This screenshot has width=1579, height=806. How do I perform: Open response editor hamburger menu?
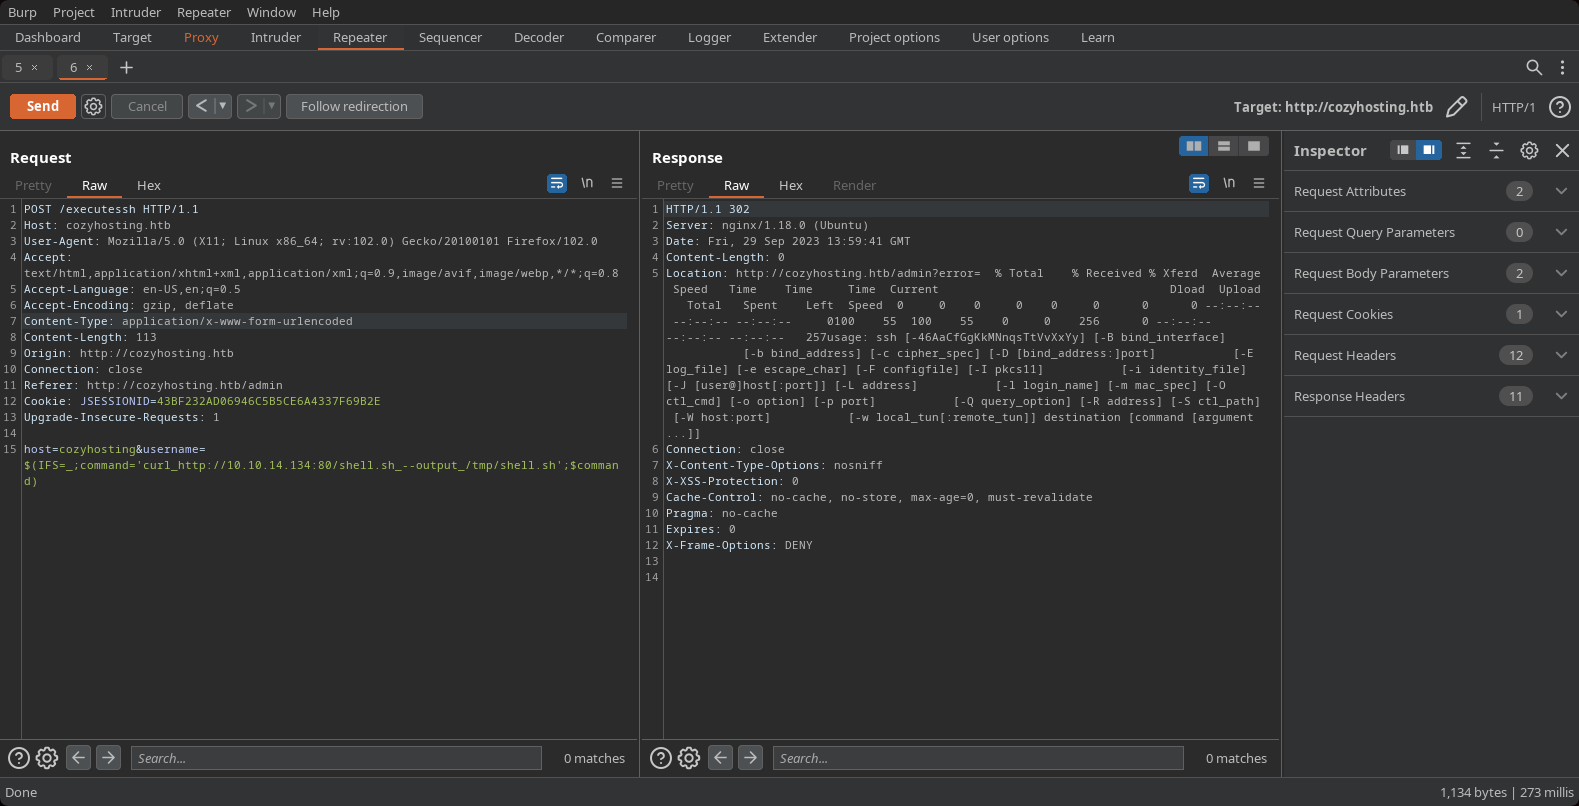point(1259,183)
